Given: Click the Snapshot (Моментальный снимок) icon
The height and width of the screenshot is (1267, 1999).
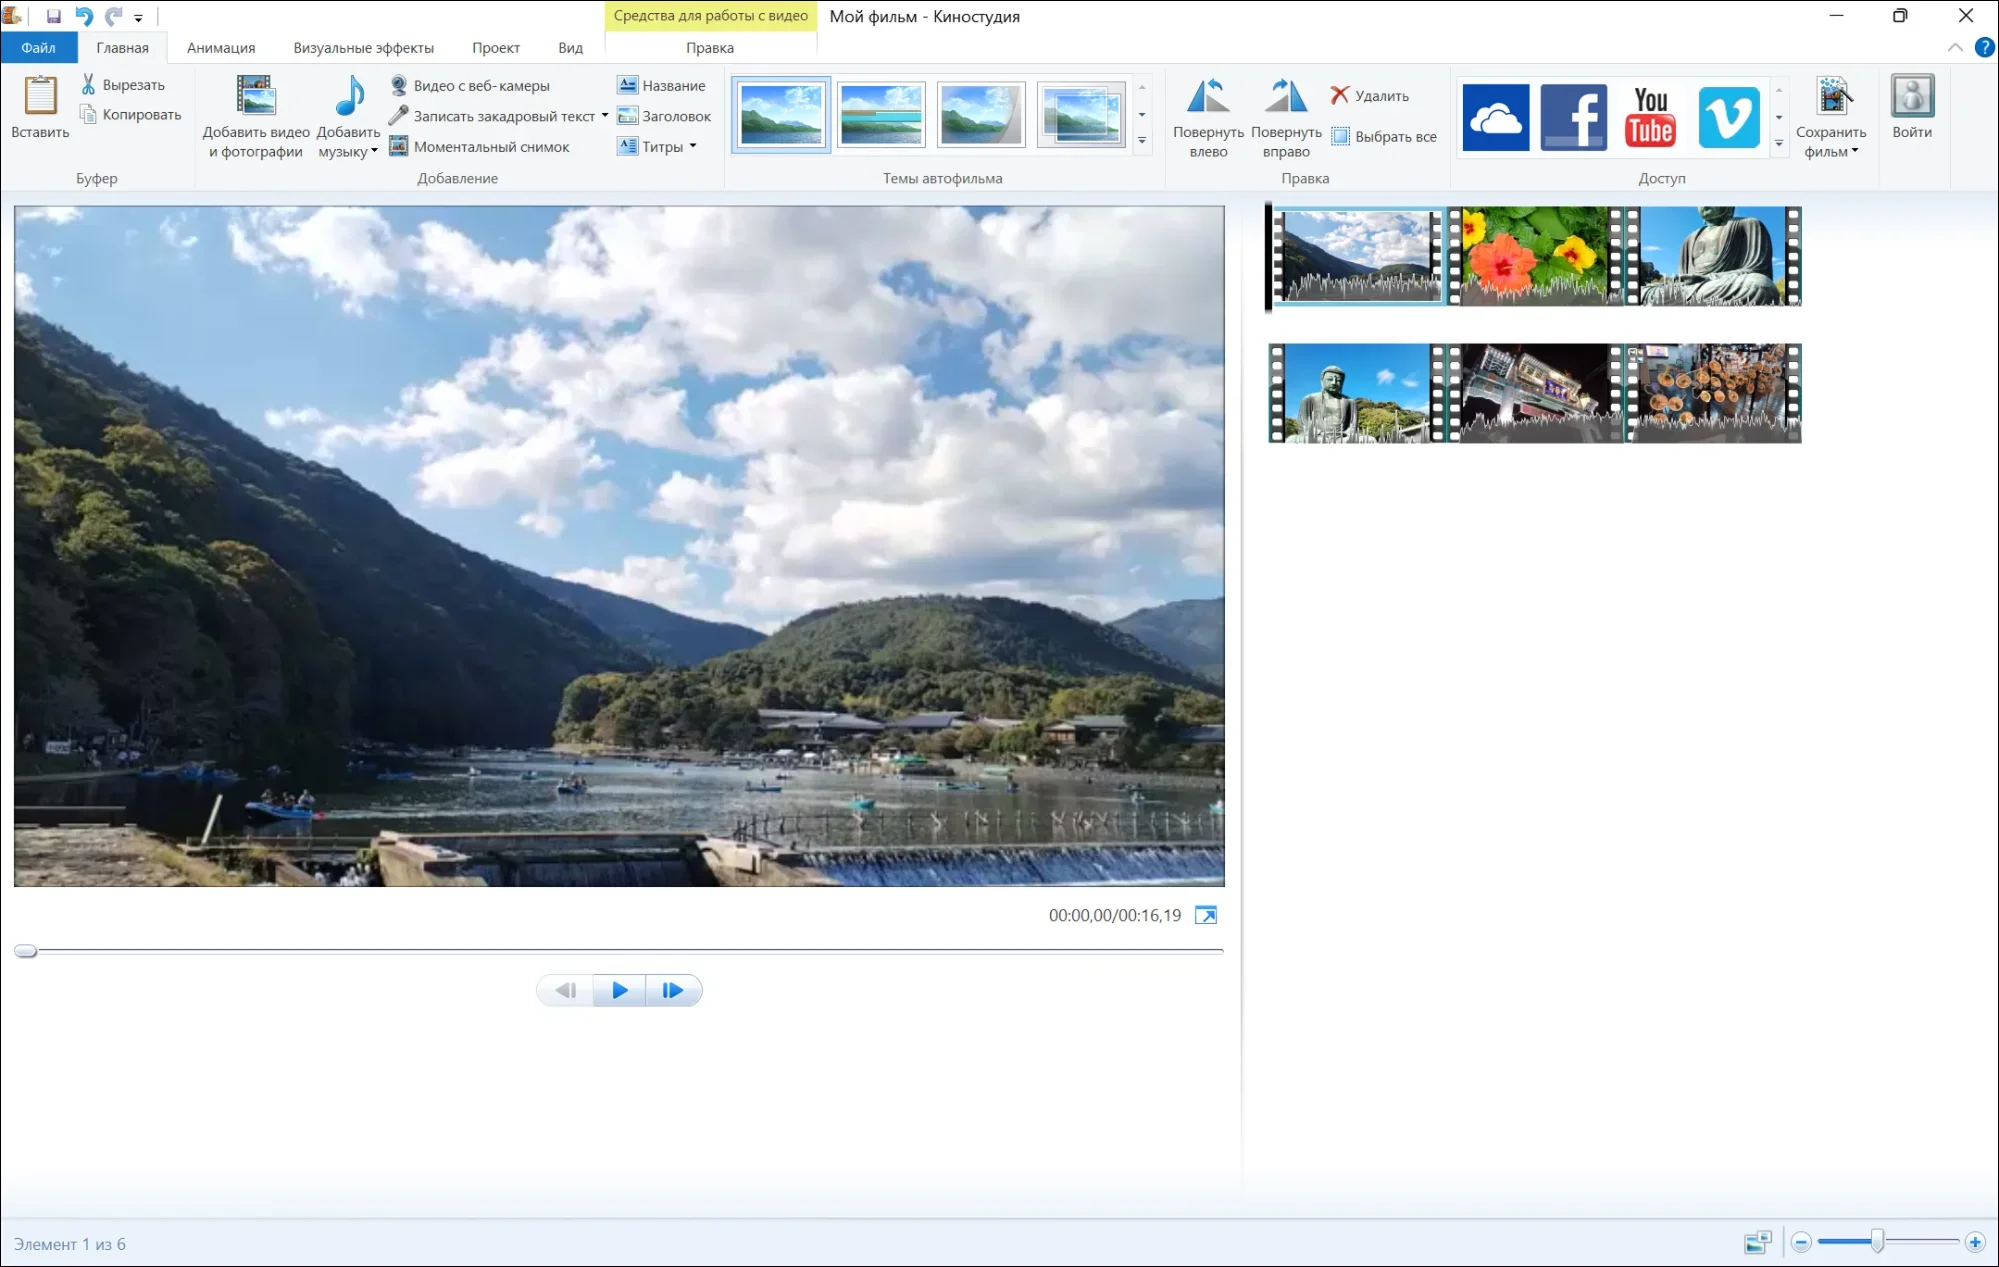Looking at the screenshot, I should (398, 146).
